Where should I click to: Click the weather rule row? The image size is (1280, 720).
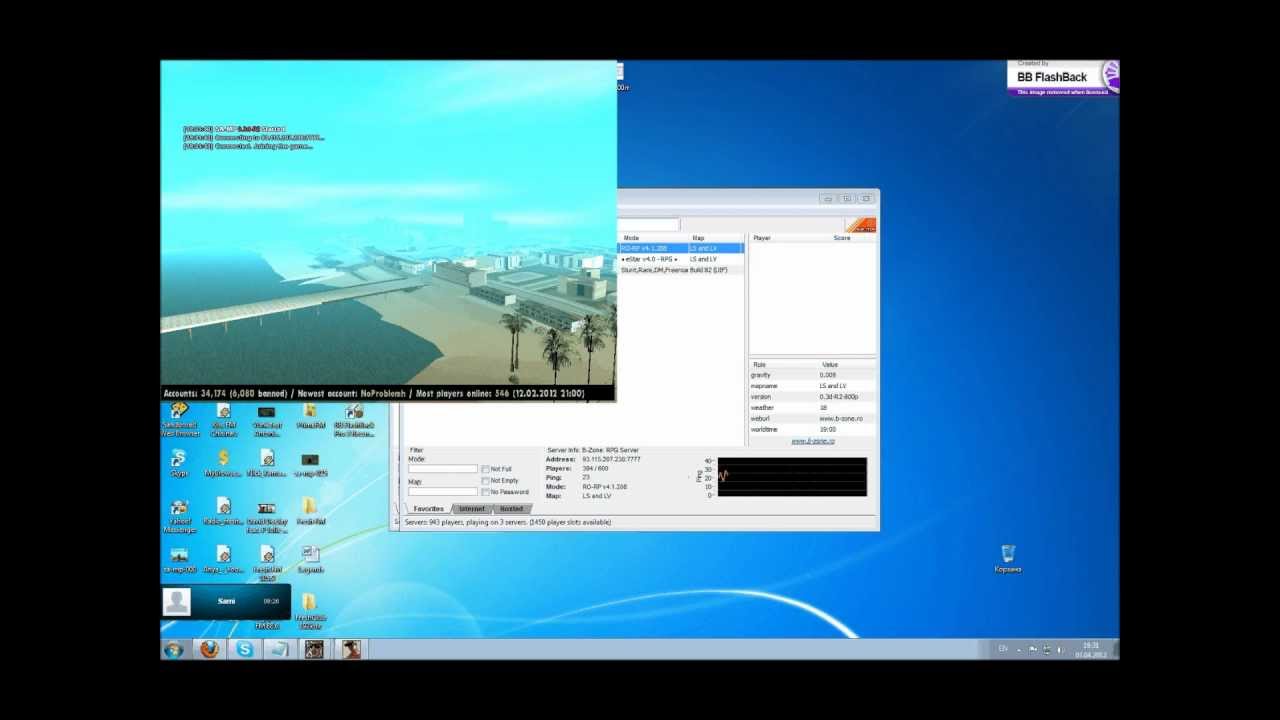pos(812,408)
